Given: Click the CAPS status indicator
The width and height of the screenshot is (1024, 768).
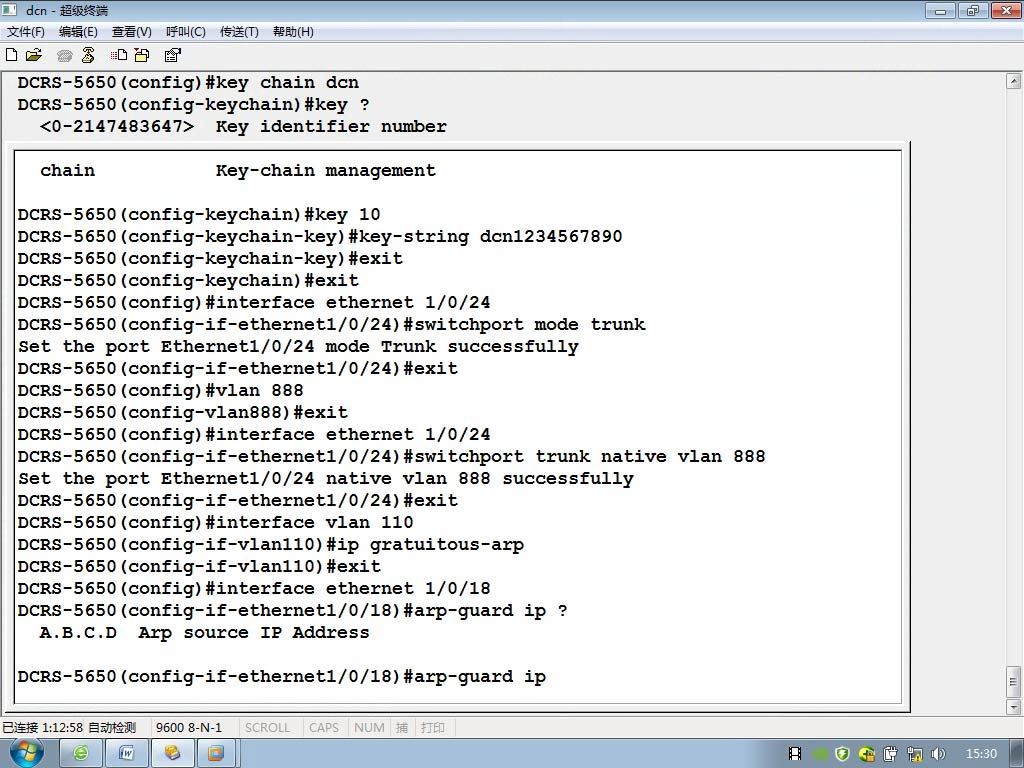Looking at the screenshot, I should (x=324, y=728).
